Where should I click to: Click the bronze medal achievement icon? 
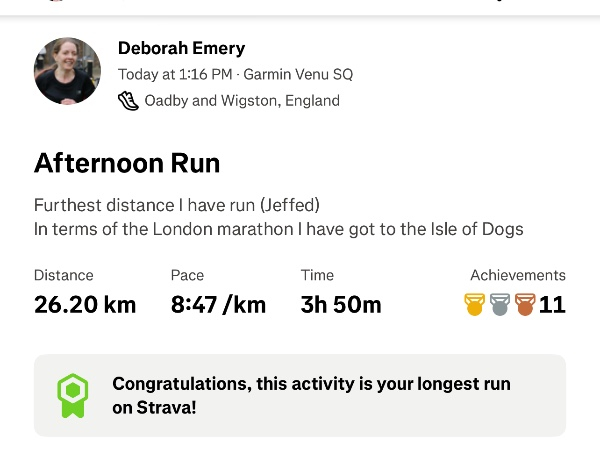[525, 304]
